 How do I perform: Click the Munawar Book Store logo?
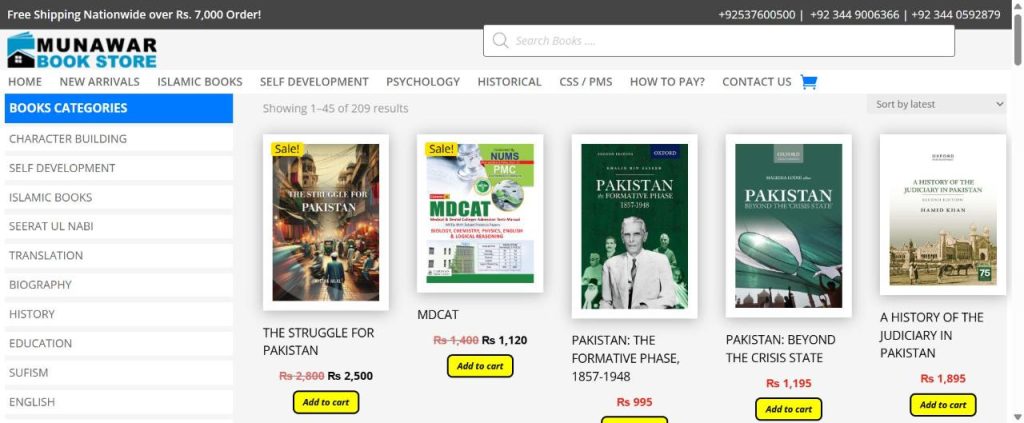pyautogui.click(x=82, y=51)
